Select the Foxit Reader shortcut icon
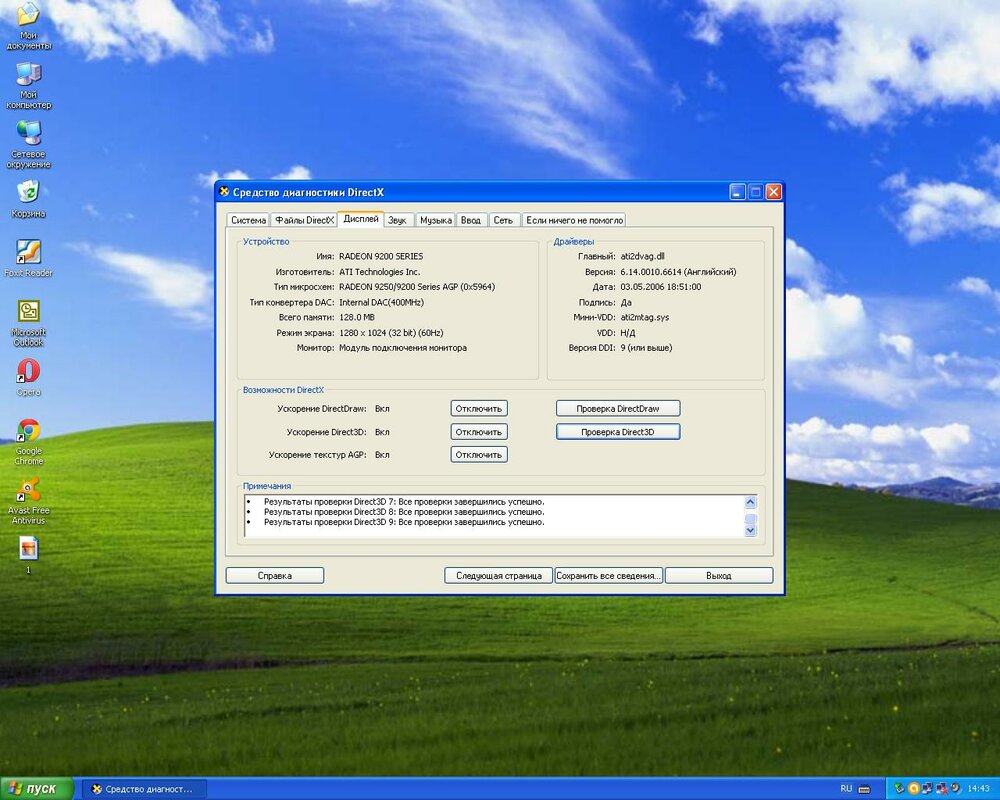The width and height of the screenshot is (1000, 800). click(x=28, y=258)
